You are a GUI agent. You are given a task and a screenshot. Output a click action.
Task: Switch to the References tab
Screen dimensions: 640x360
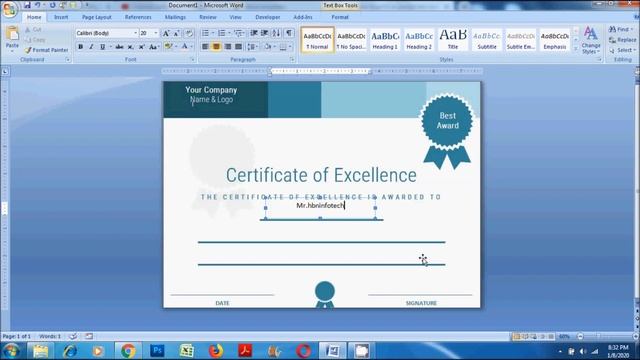[x=138, y=17]
